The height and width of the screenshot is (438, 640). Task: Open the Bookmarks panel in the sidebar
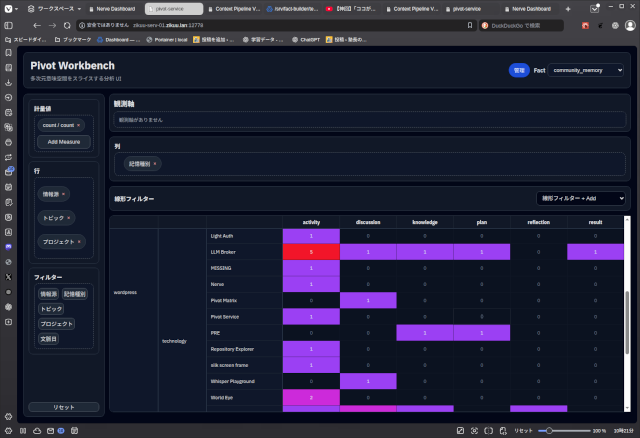pos(8,53)
